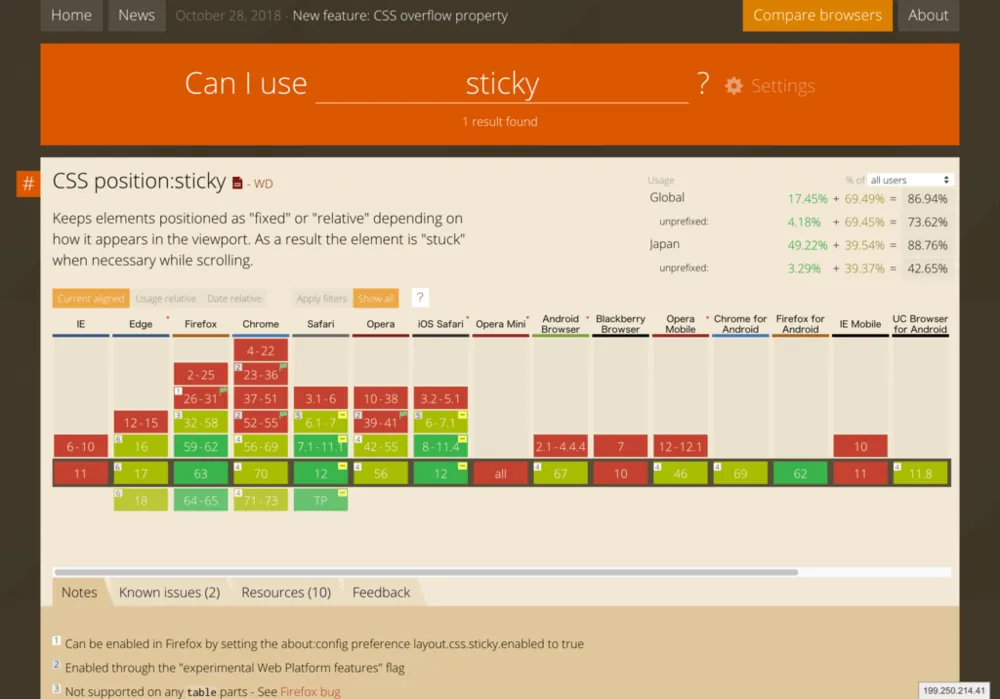Click the question mark after the search field

tap(703, 84)
